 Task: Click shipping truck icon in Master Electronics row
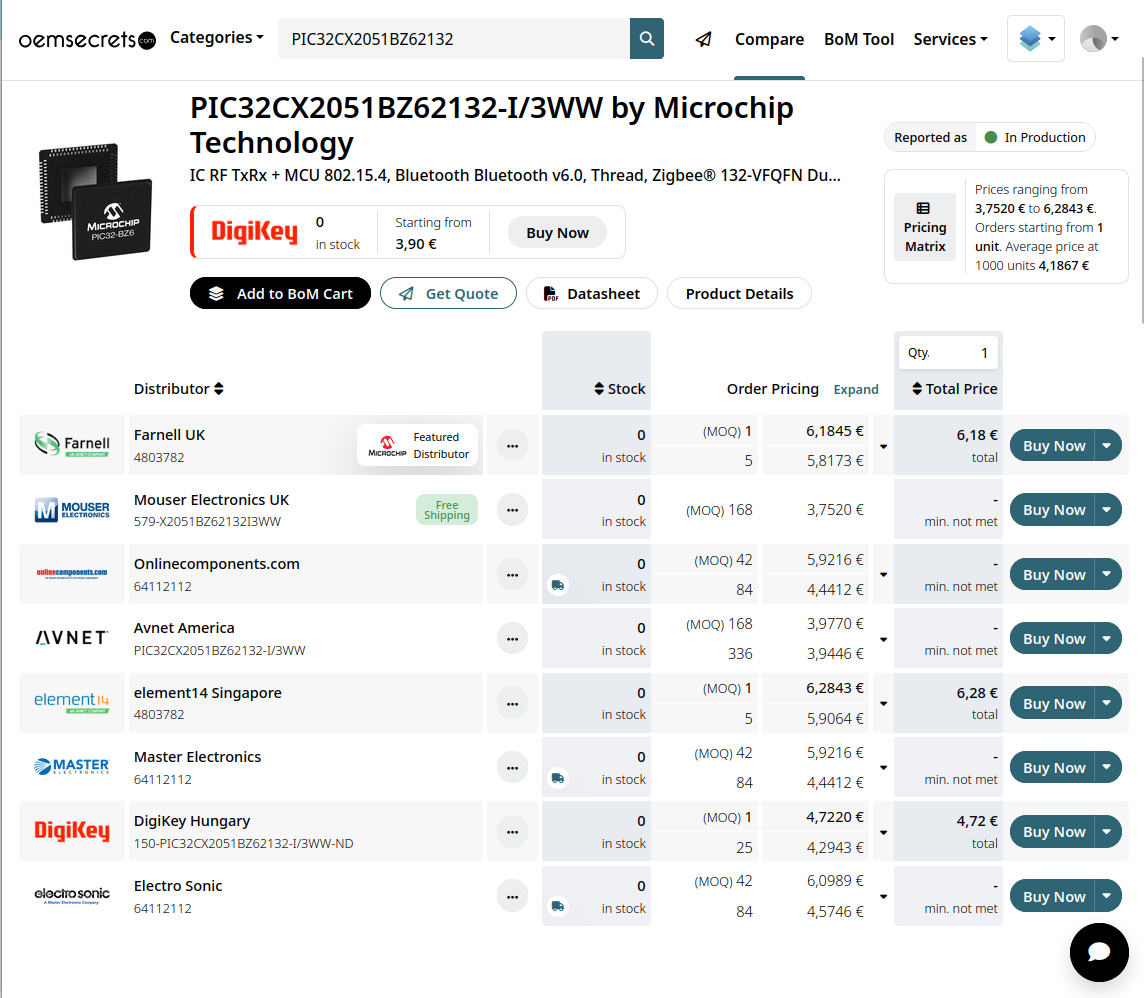558,778
